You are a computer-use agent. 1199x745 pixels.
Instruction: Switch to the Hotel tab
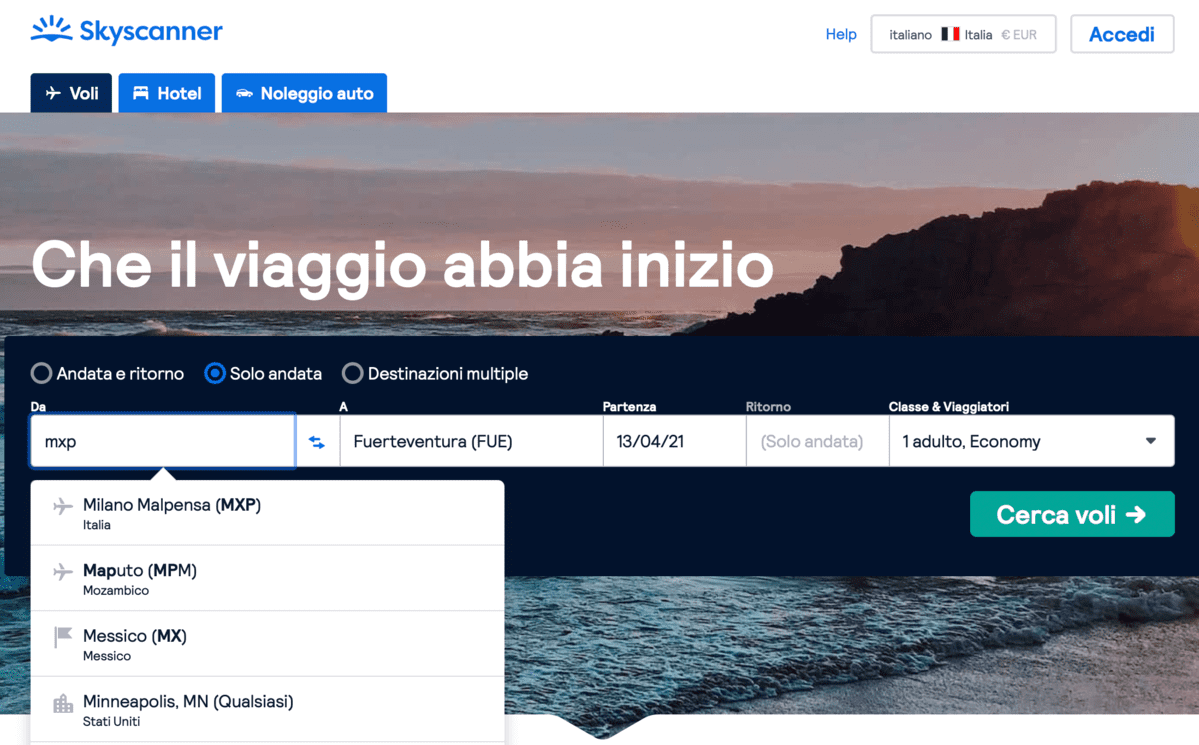coord(167,93)
